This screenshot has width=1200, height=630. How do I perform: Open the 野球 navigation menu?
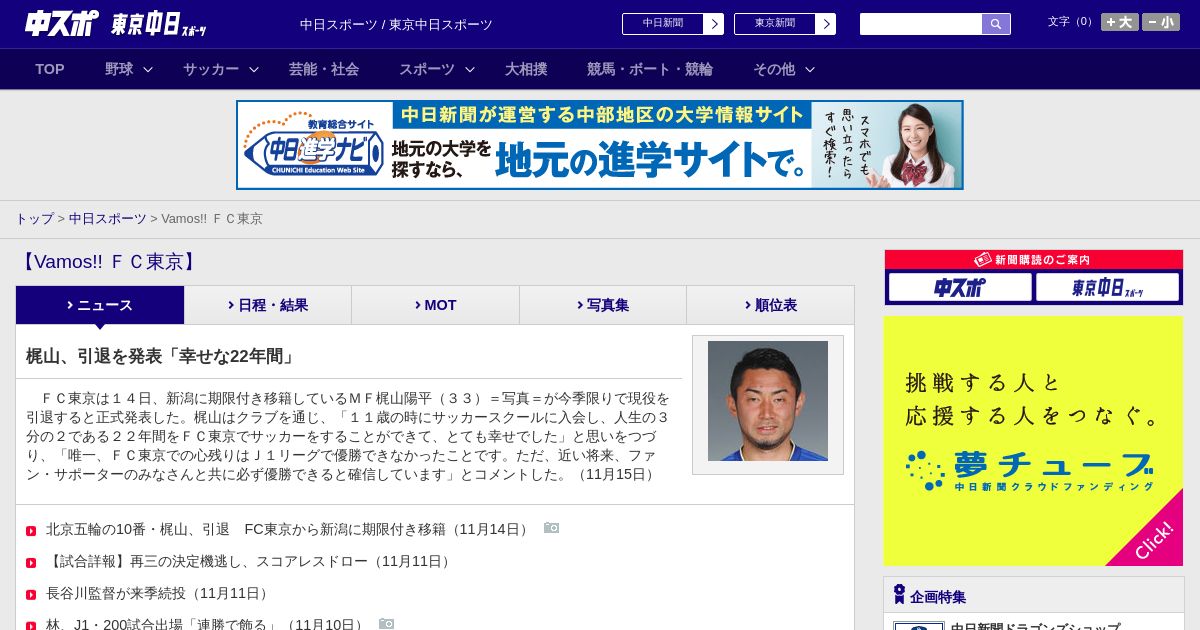[x=119, y=69]
